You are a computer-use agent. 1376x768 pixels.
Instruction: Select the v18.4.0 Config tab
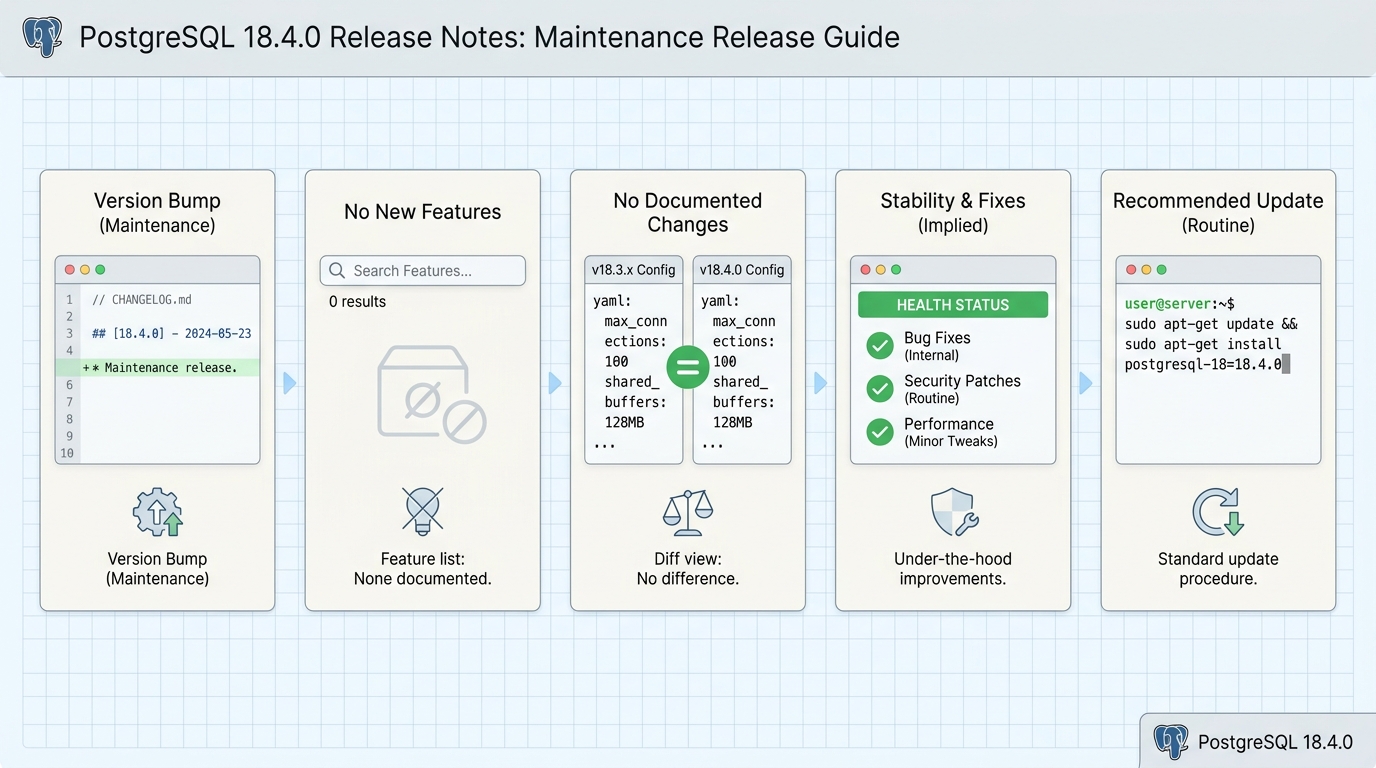pyautogui.click(x=742, y=270)
